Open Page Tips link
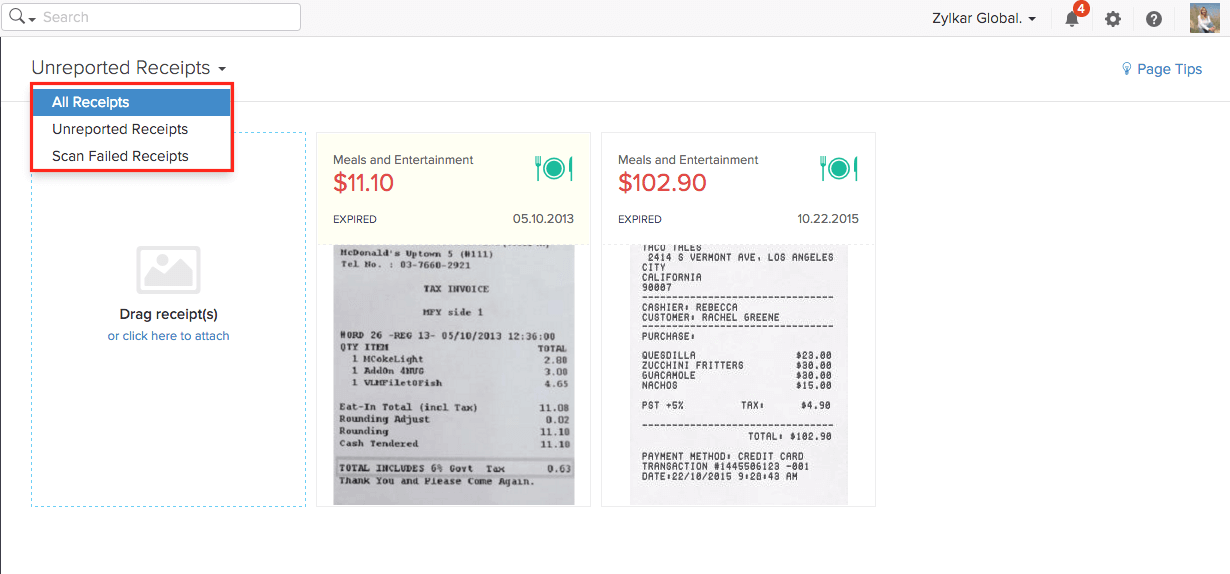 (1169, 69)
